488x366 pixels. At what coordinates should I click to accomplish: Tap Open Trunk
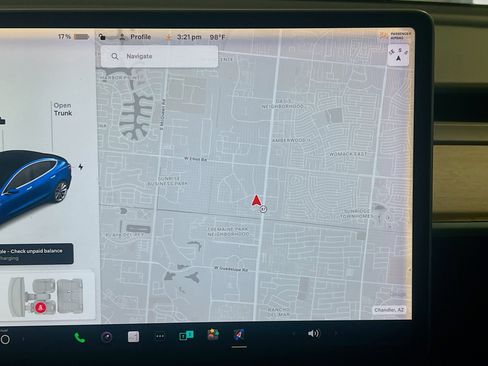(x=63, y=109)
